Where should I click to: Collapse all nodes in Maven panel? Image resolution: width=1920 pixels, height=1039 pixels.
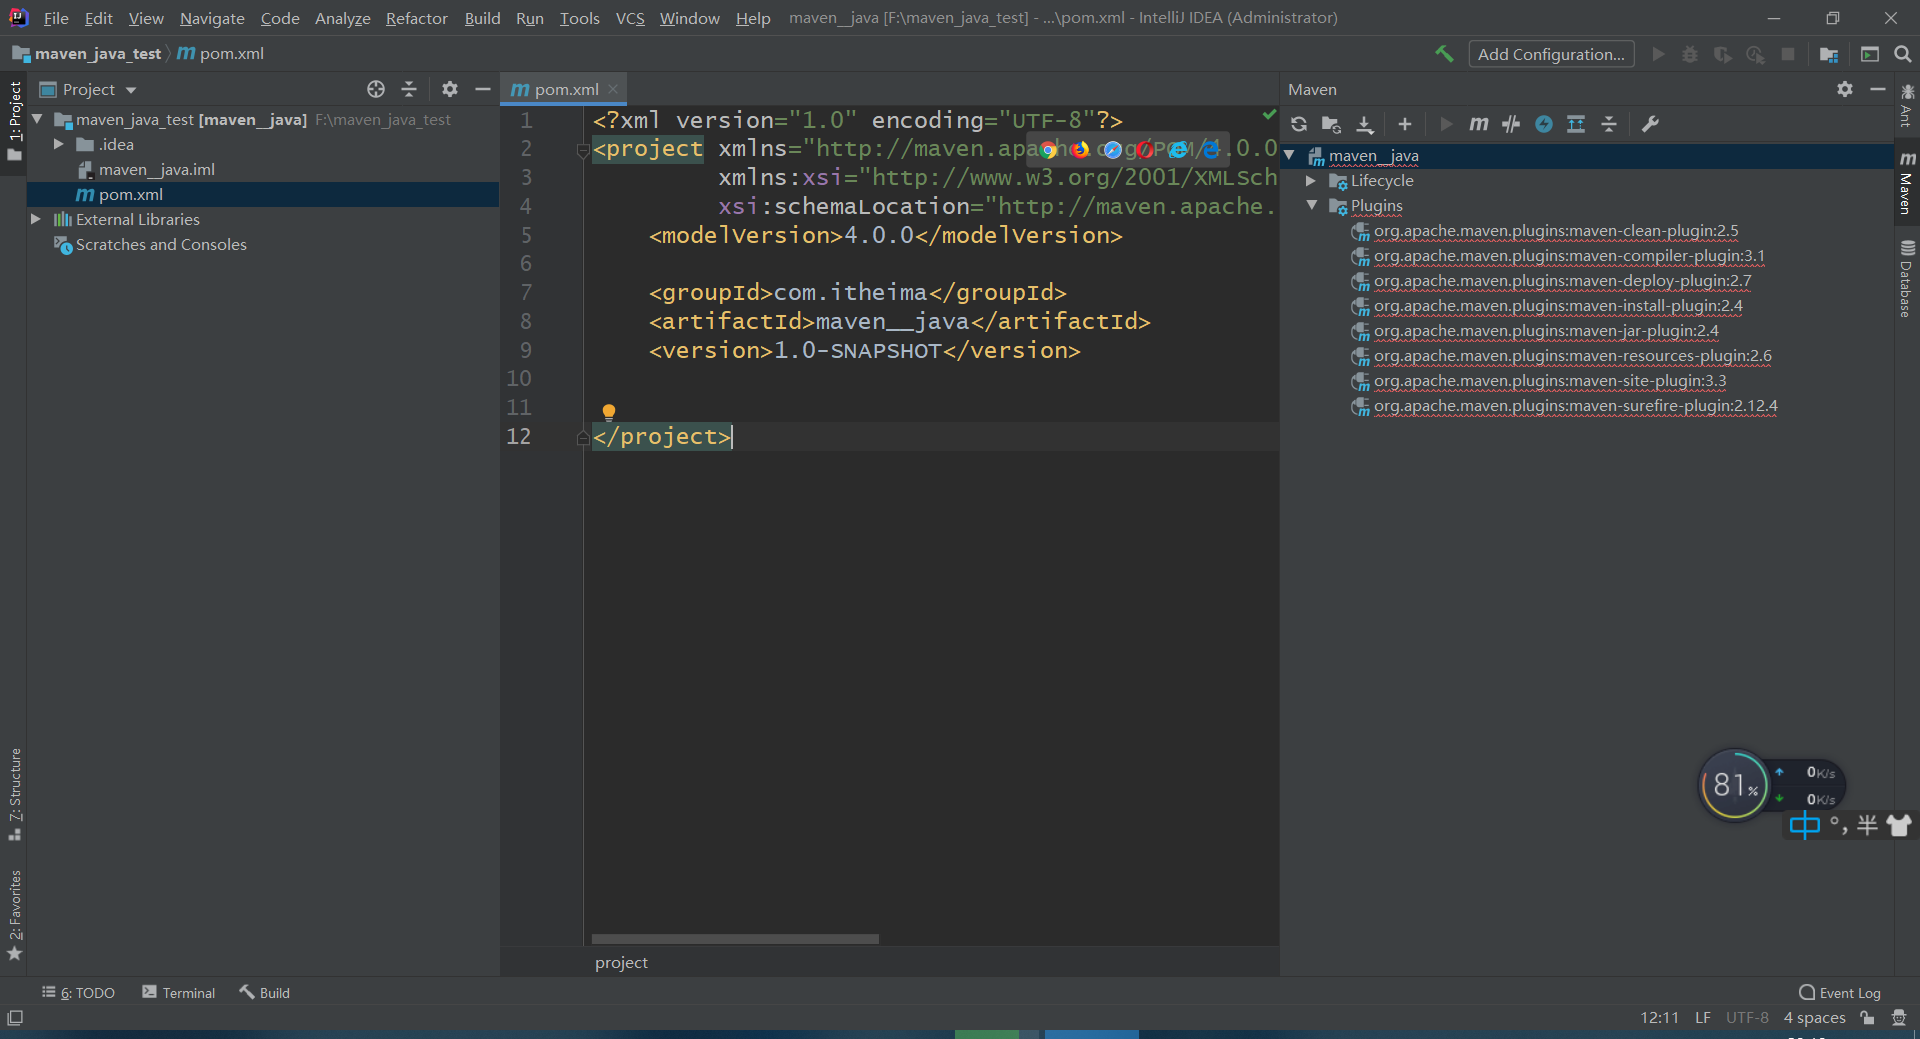point(1609,124)
